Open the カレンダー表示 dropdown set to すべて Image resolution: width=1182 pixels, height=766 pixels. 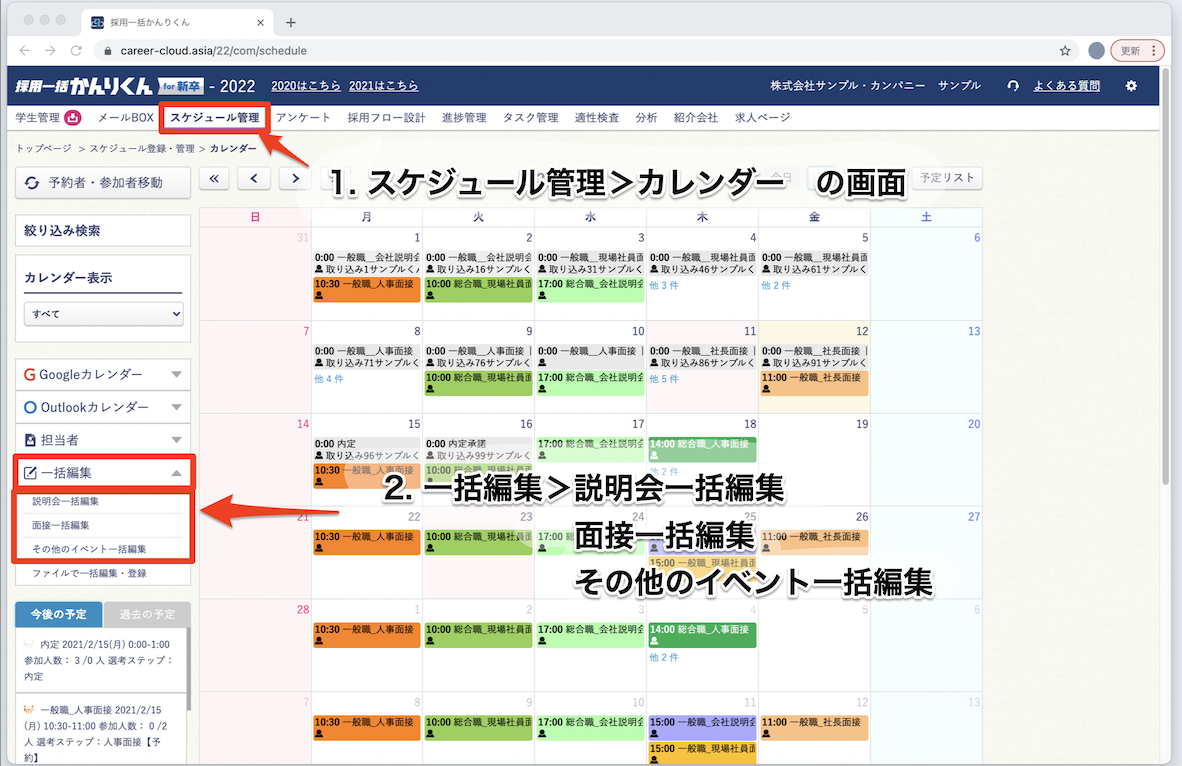[104, 314]
